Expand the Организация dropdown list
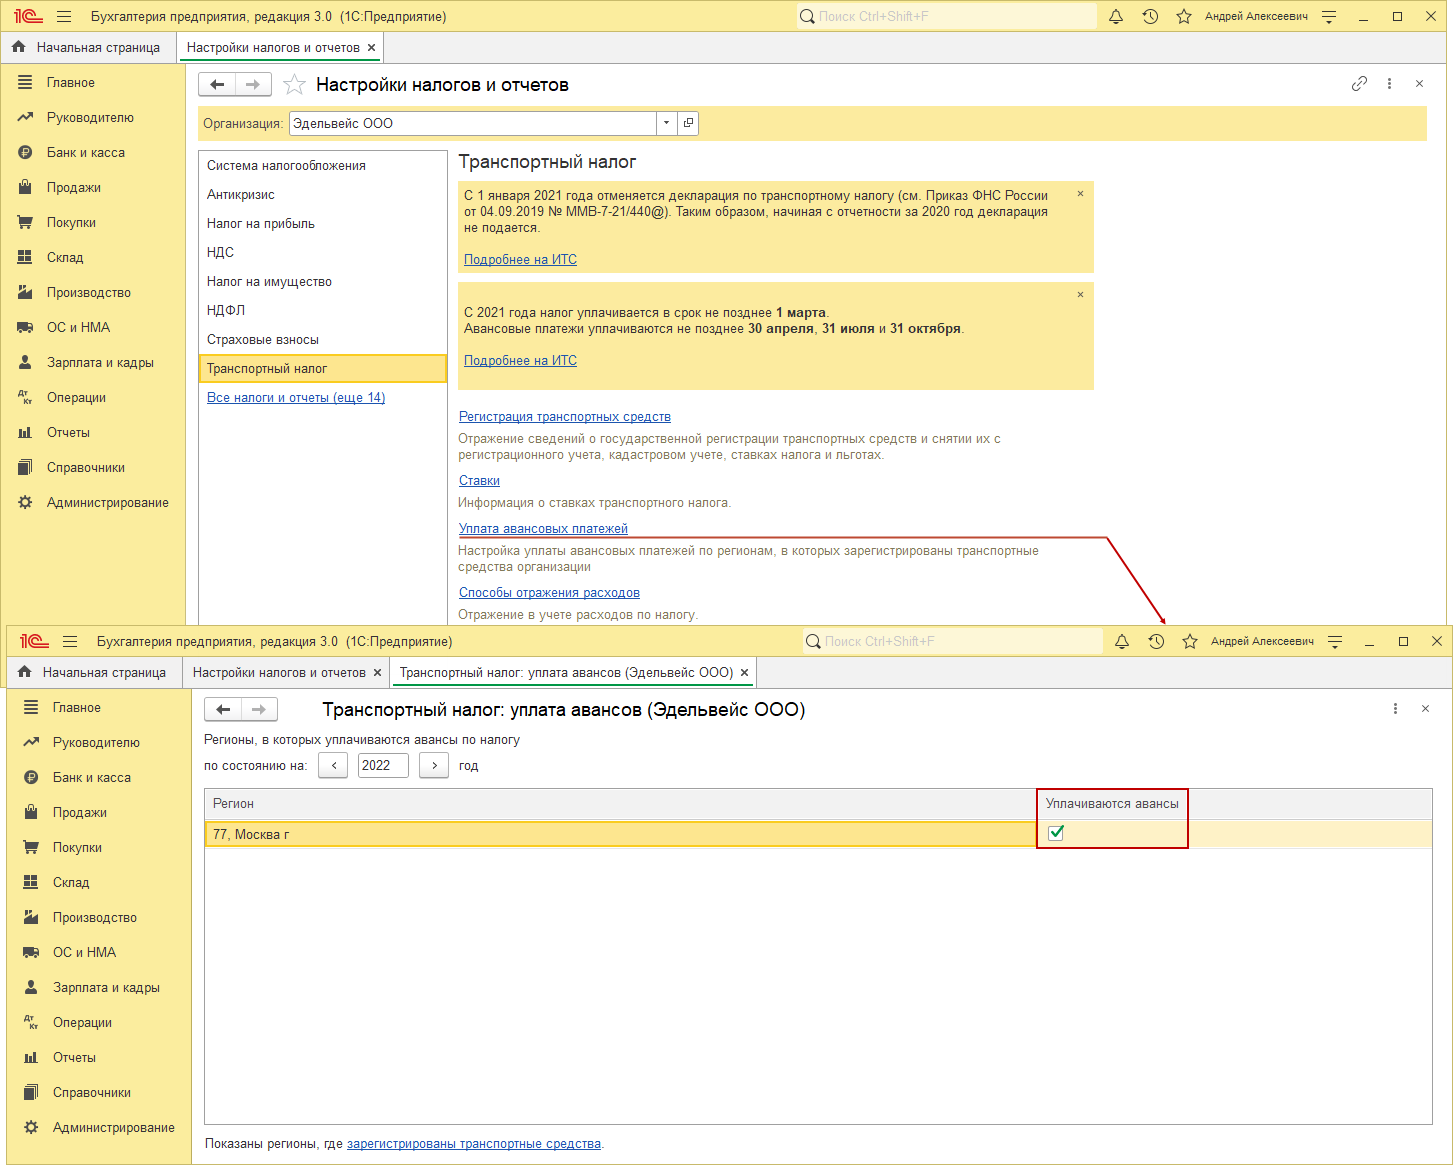The image size is (1455, 1168). [667, 123]
